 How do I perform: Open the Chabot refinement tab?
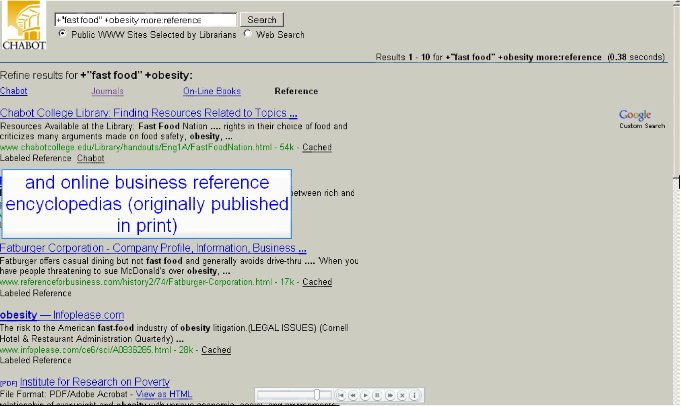click(x=13, y=91)
